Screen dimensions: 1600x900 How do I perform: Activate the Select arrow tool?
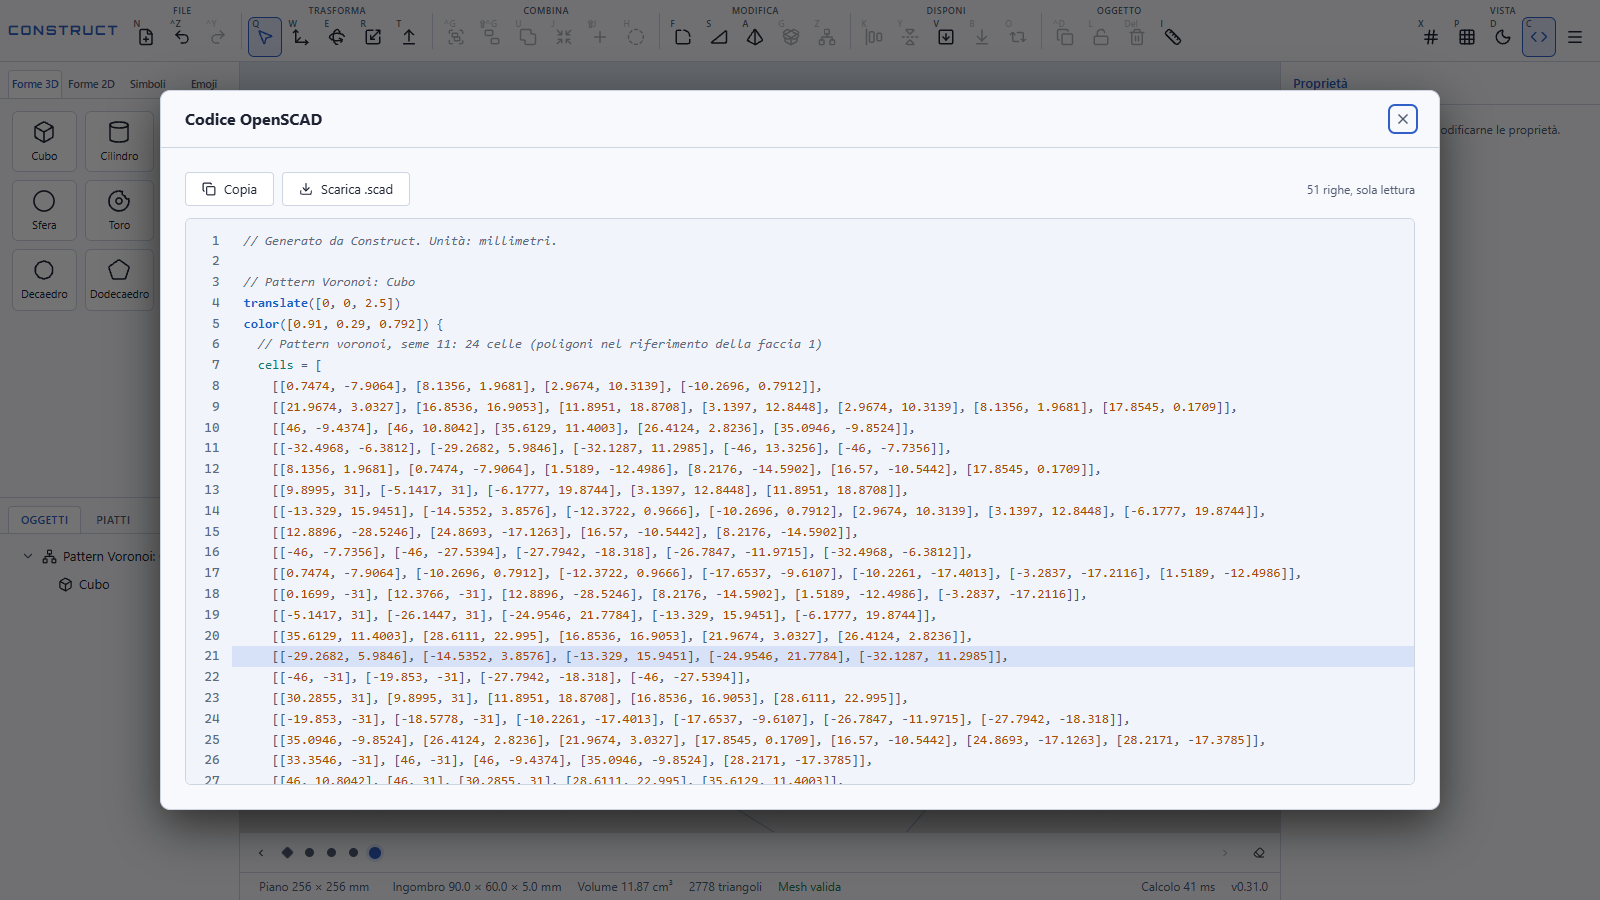(x=265, y=37)
